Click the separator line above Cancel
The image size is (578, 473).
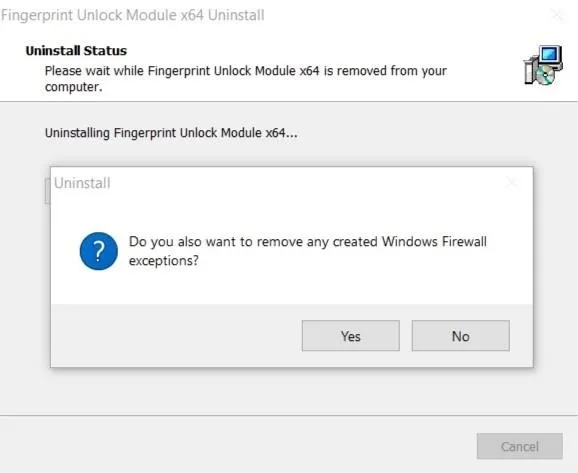tap(289, 415)
